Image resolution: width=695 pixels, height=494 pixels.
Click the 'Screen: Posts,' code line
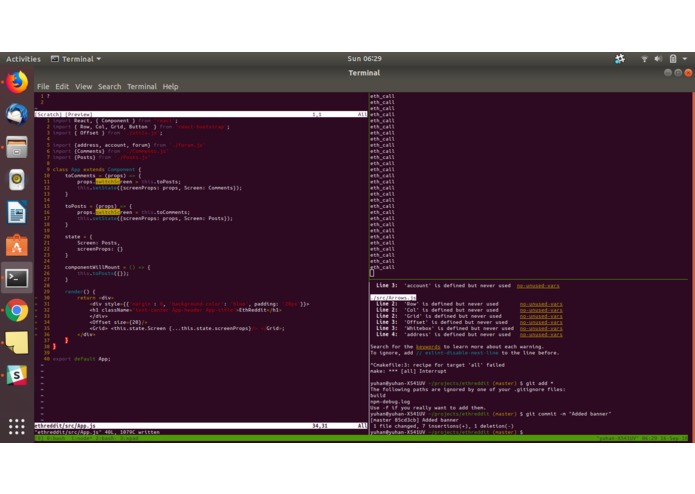click(x=98, y=243)
